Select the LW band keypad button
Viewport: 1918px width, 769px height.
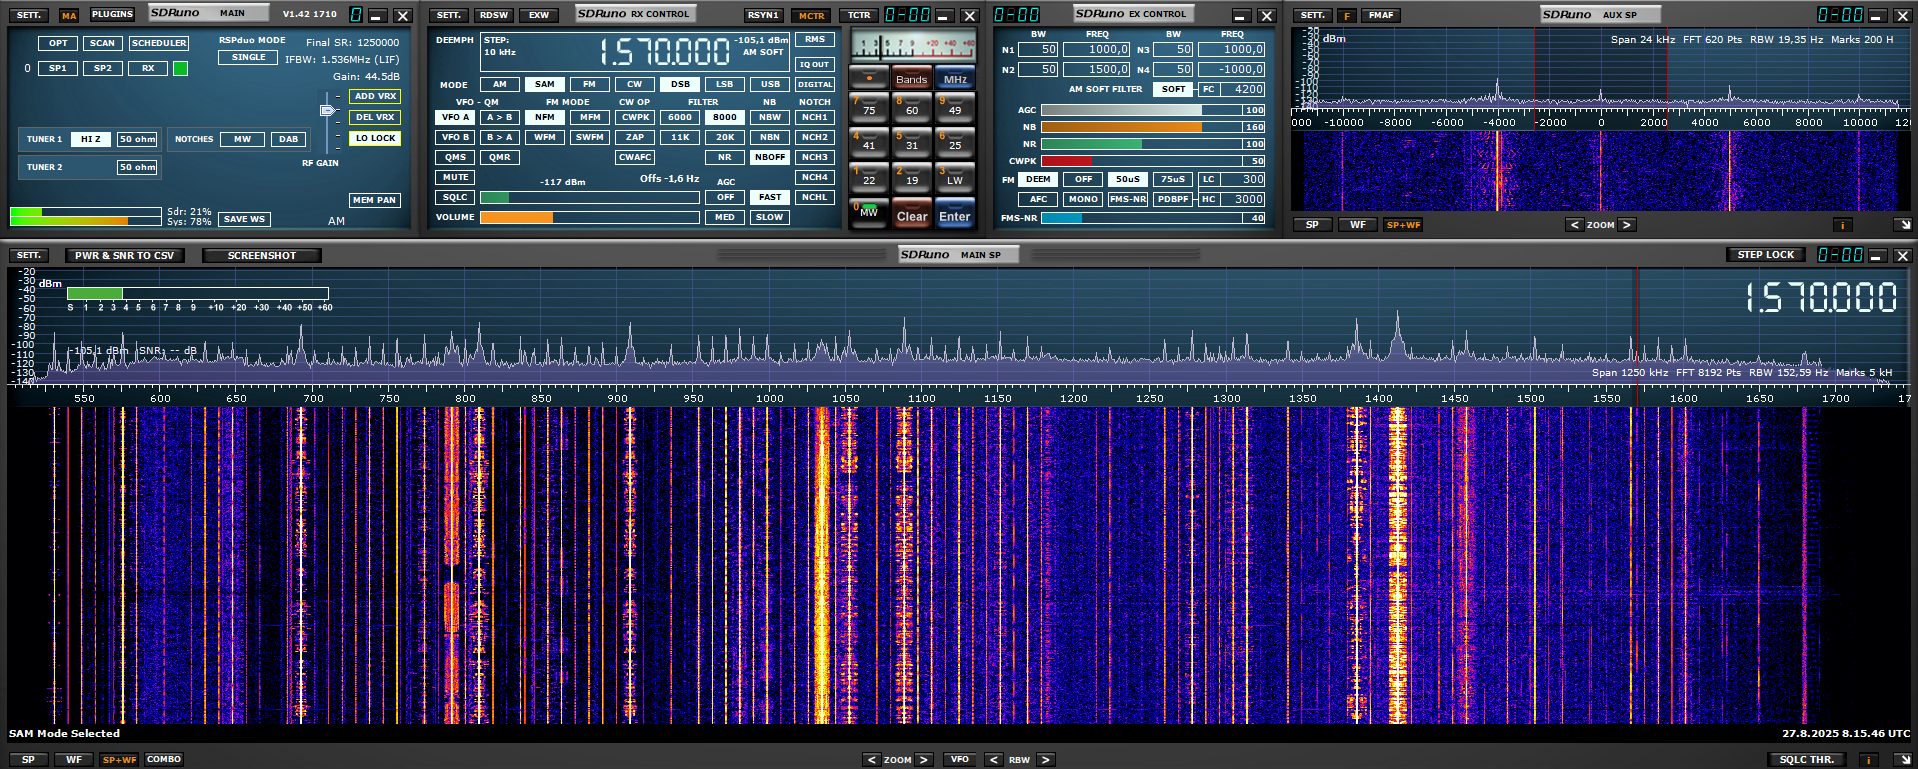954,177
